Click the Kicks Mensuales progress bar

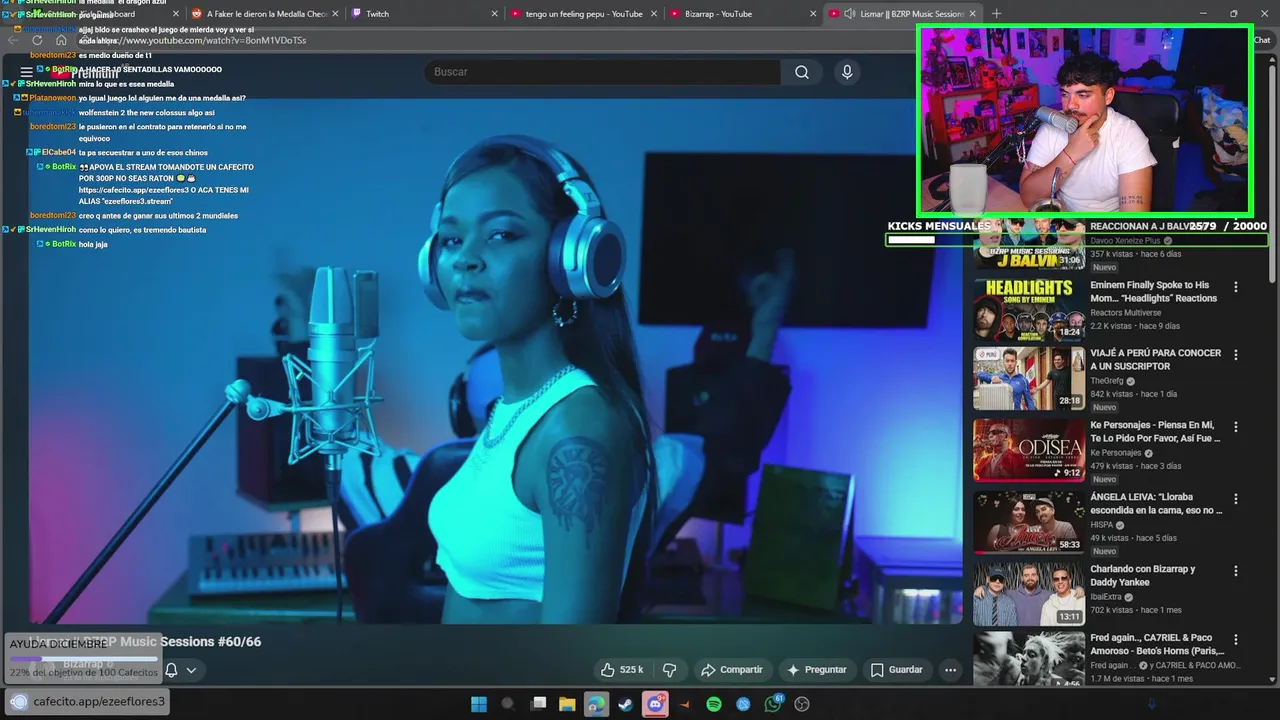pyautogui.click(x=1077, y=240)
